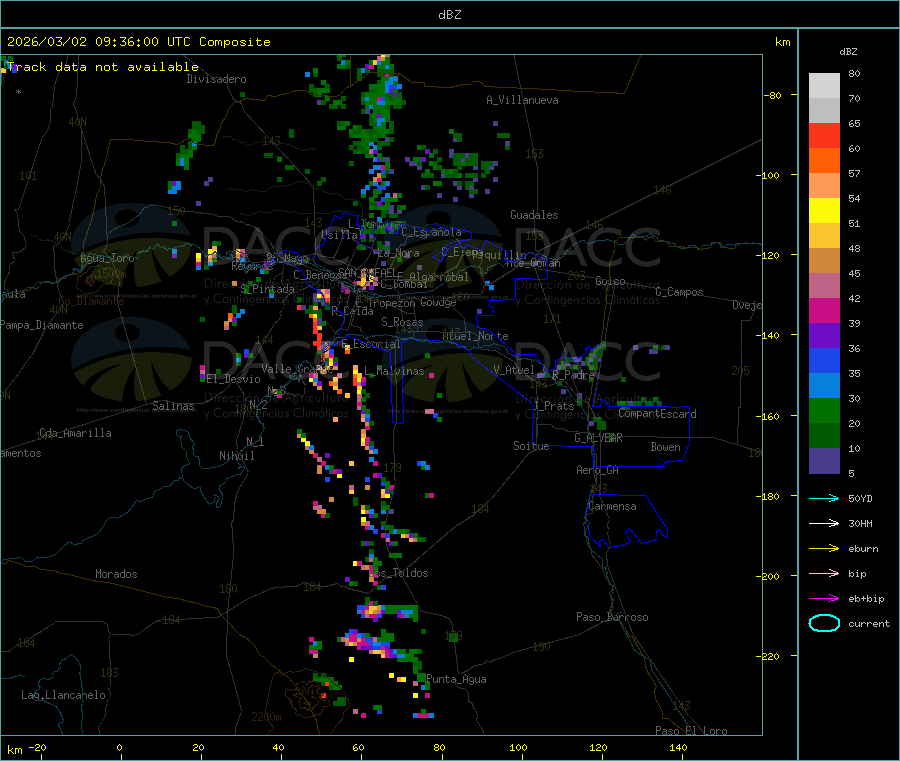Click the dBZ title at top center
This screenshot has width=900, height=761.
click(449, 15)
